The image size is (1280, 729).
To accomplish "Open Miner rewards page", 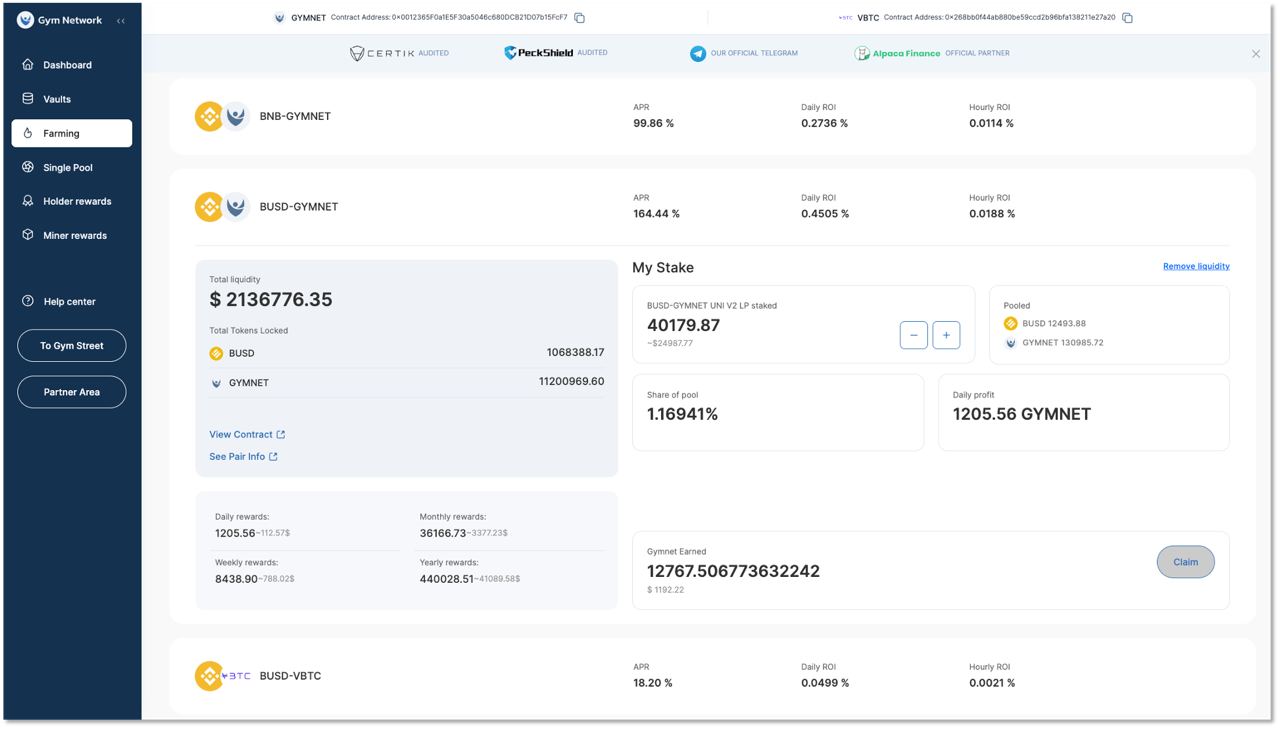I will [74, 236].
